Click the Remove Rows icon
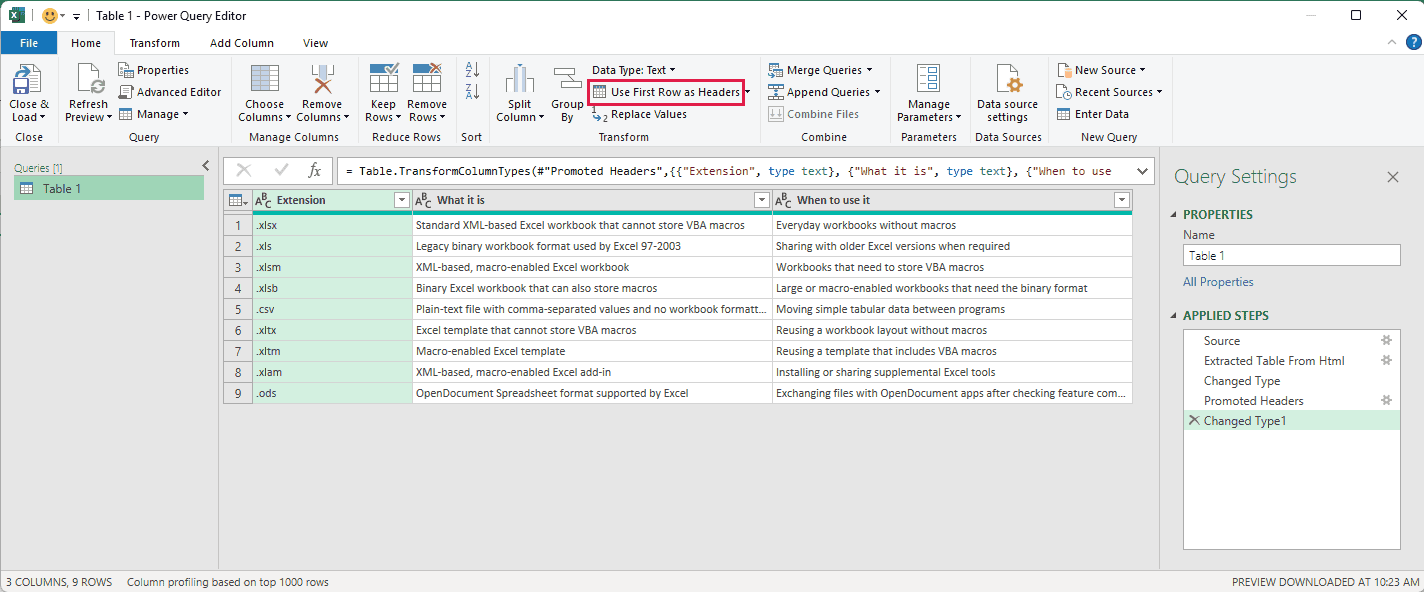The height and width of the screenshot is (592, 1424). click(x=427, y=79)
